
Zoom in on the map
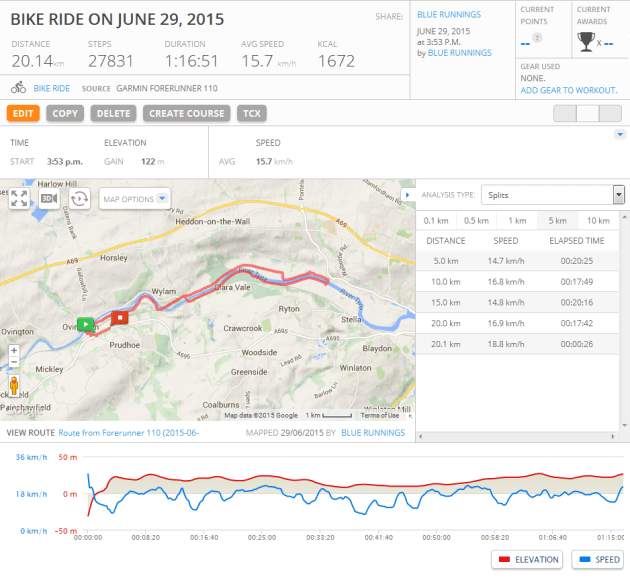tap(14, 351)
